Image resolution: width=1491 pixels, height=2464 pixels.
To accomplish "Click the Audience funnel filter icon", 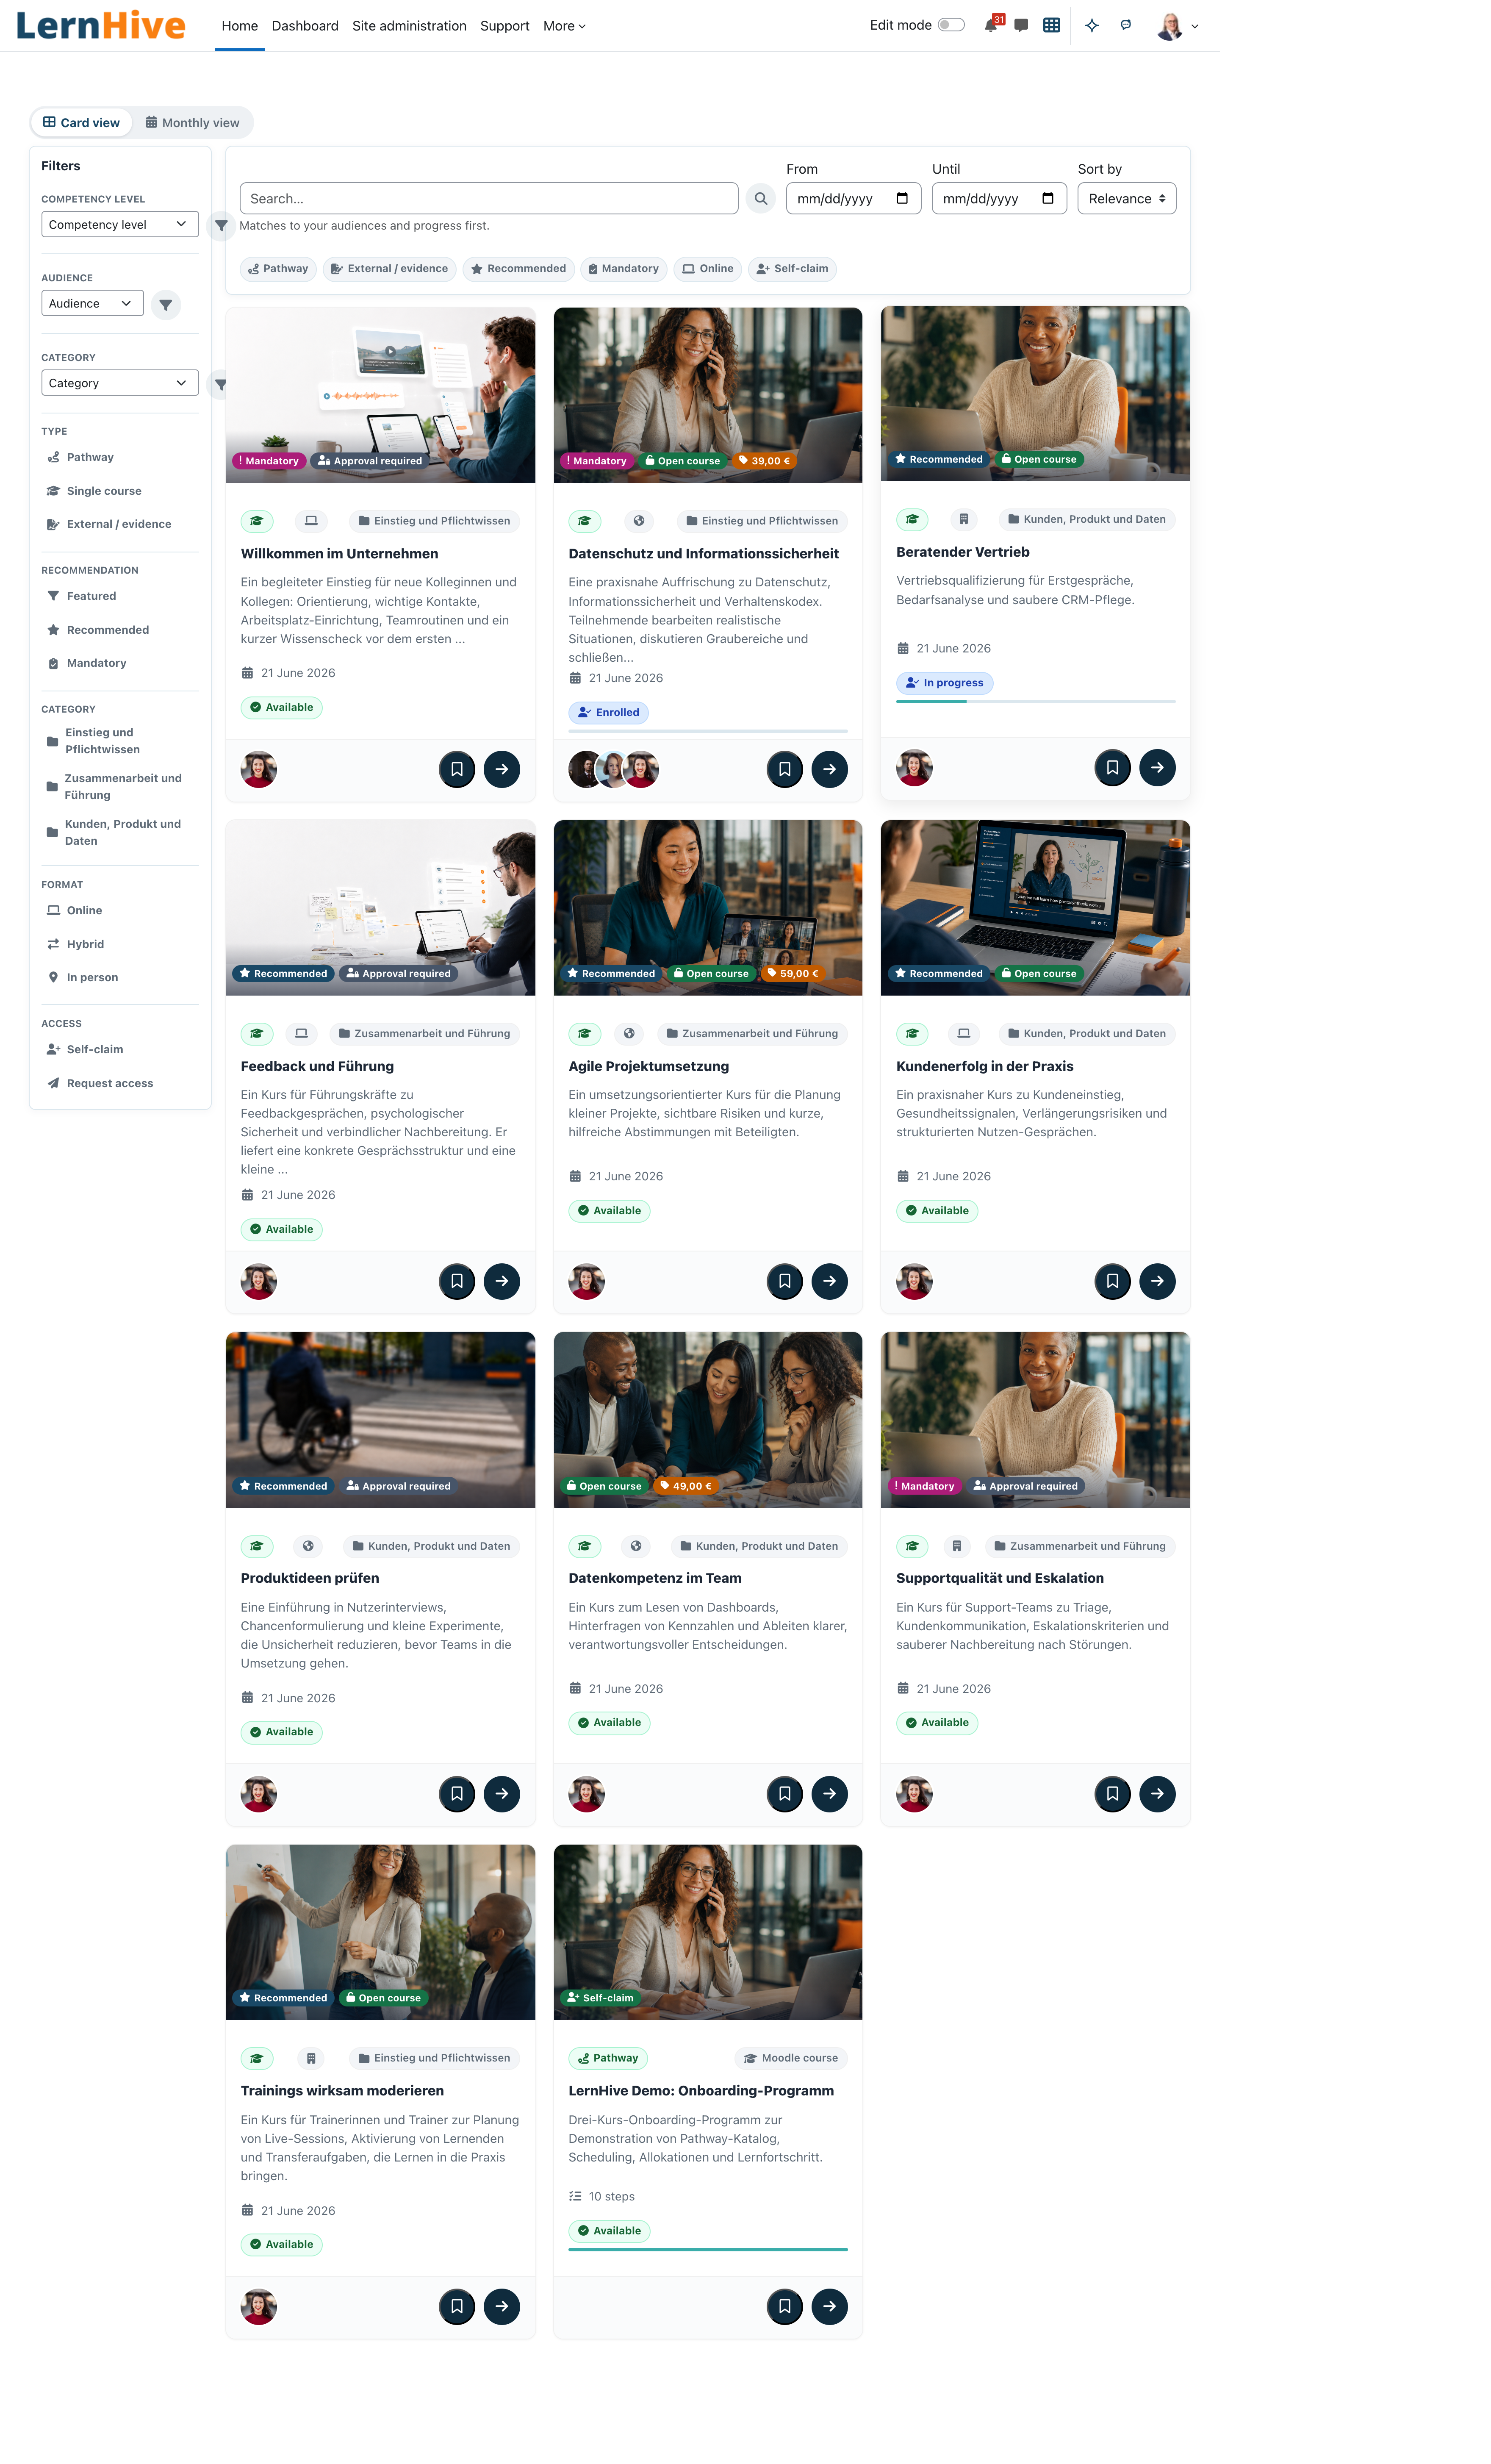I will pyautogui.click(x=166, y=304).
